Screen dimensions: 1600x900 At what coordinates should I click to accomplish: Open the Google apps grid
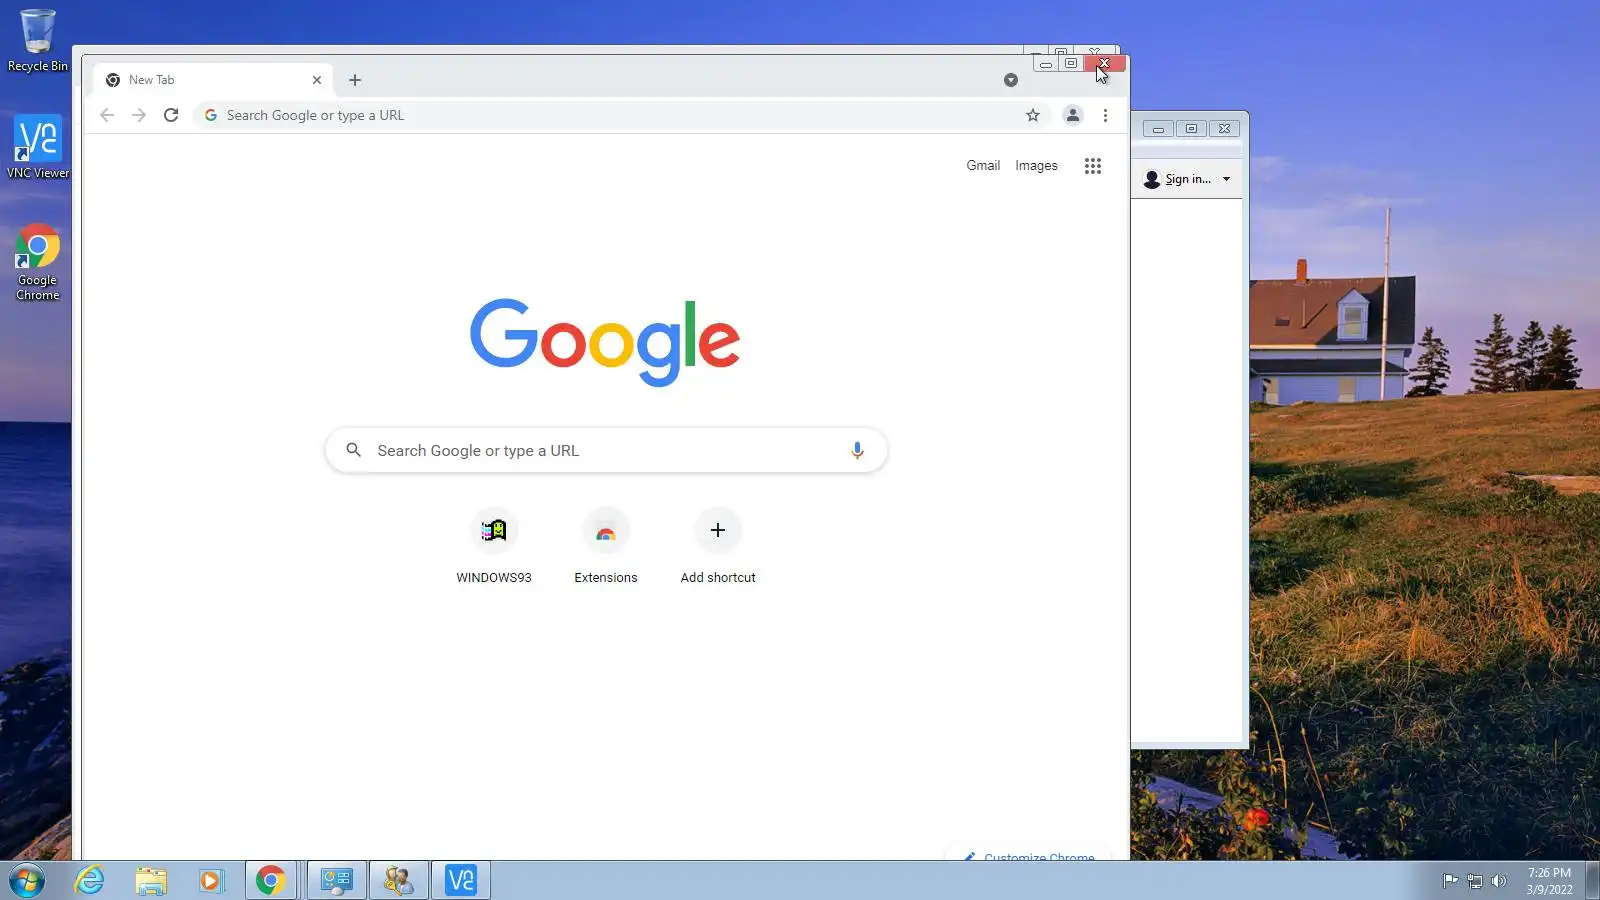click(x=1093, y=166)
